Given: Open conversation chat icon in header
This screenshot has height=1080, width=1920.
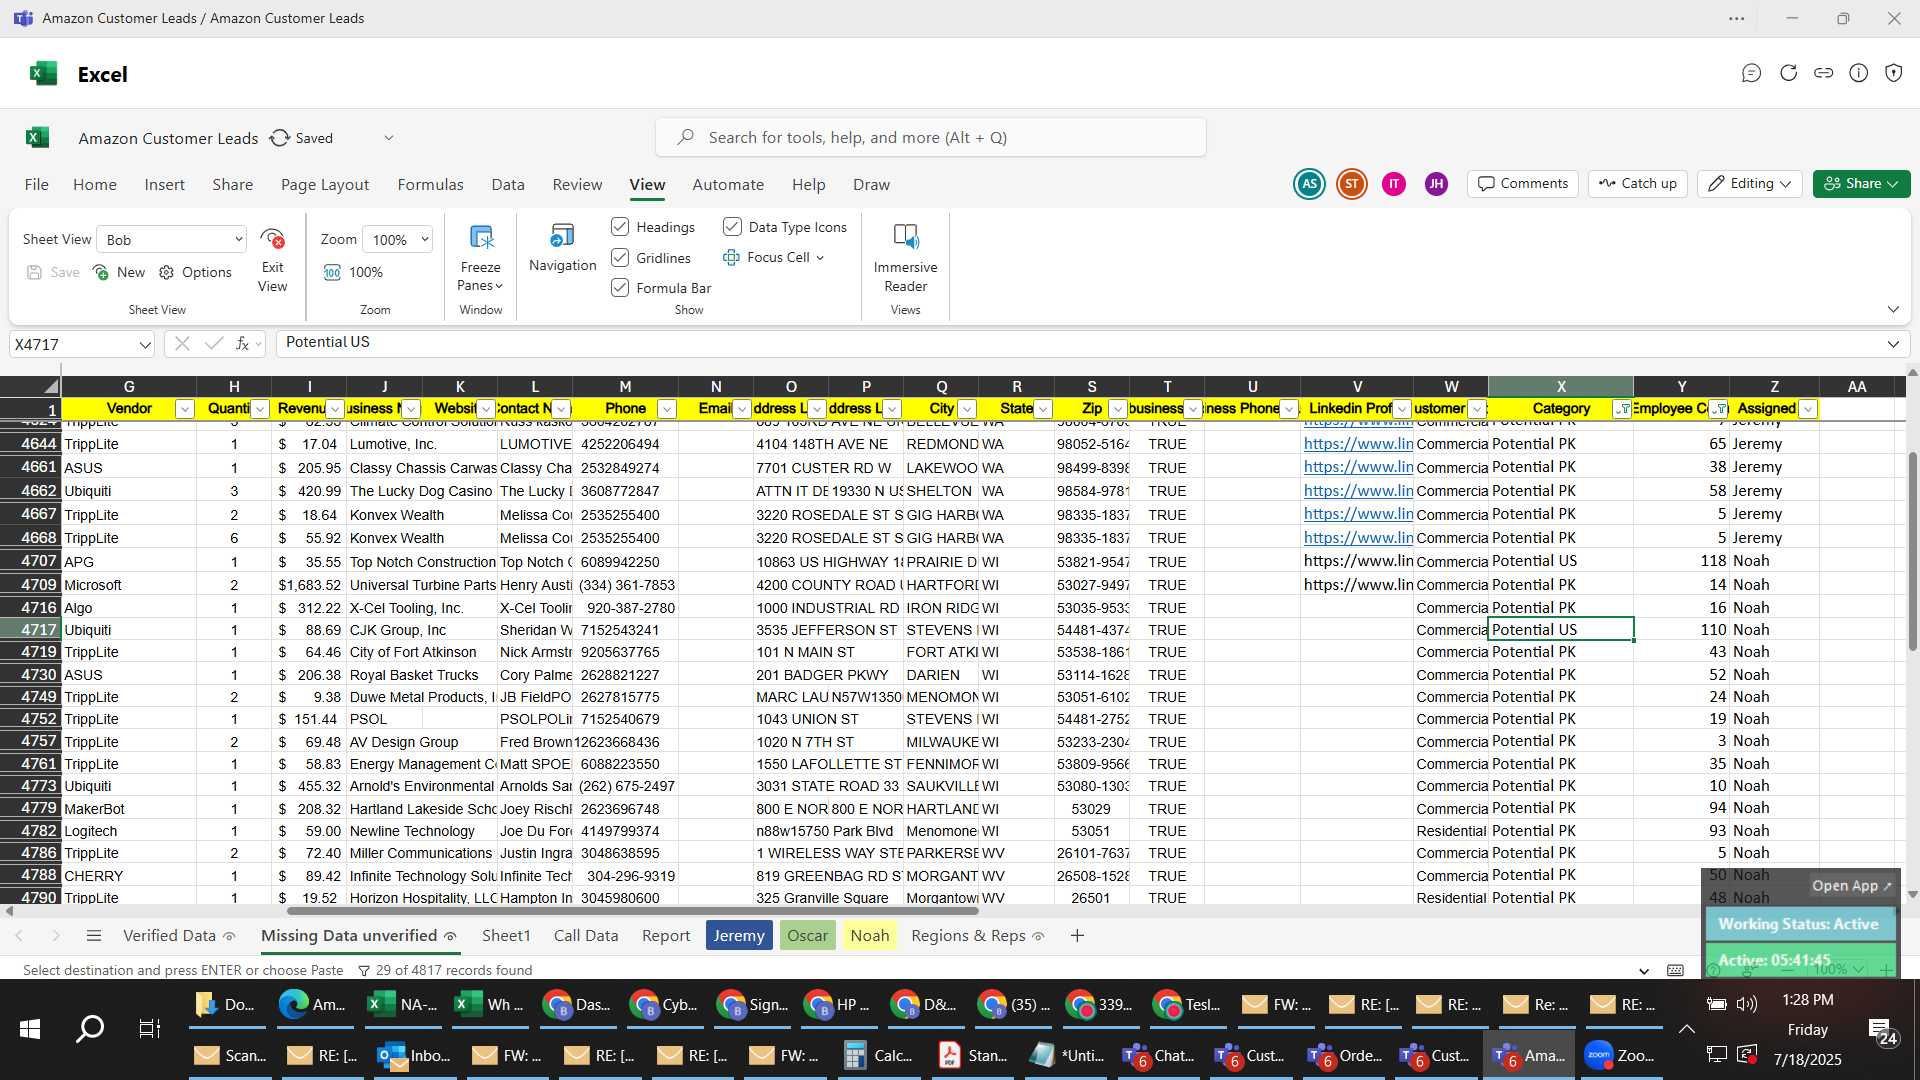Looking at the screenshot, I should point(1751,73).
